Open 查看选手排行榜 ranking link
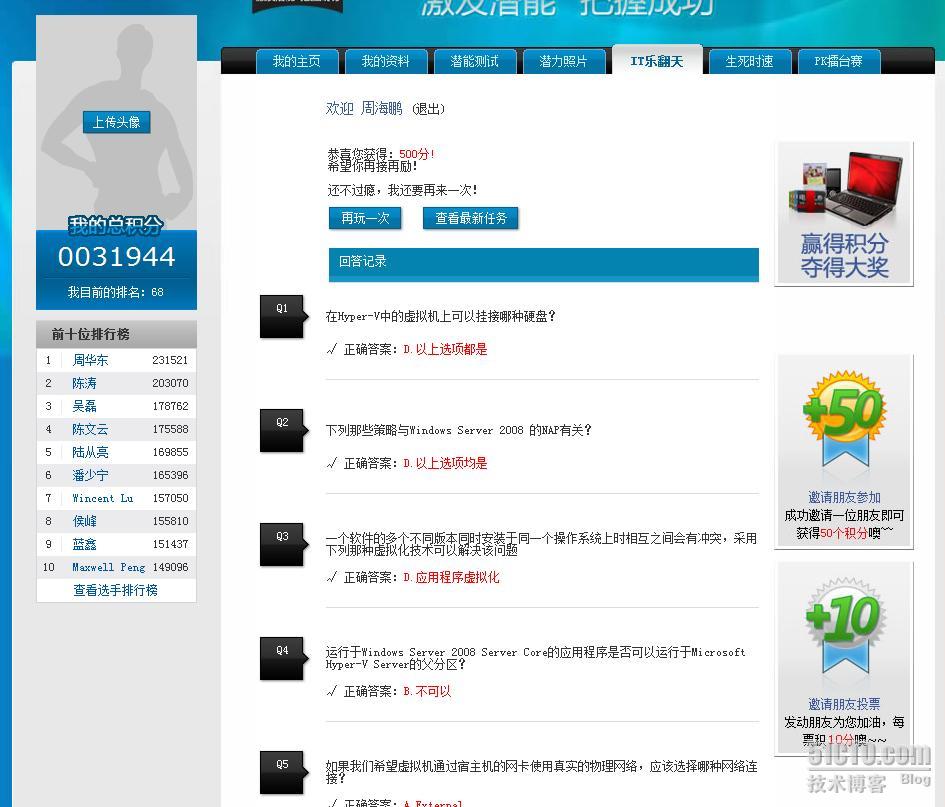 click(115, 590)
